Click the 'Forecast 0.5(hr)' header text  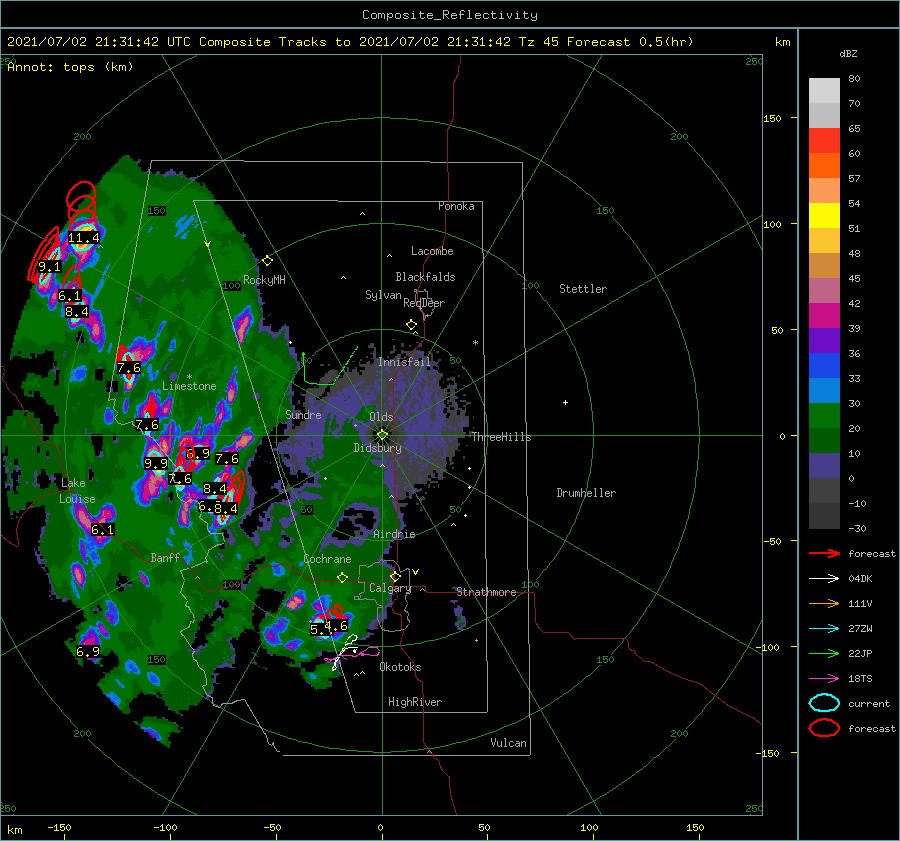click(x=630, y=42)
